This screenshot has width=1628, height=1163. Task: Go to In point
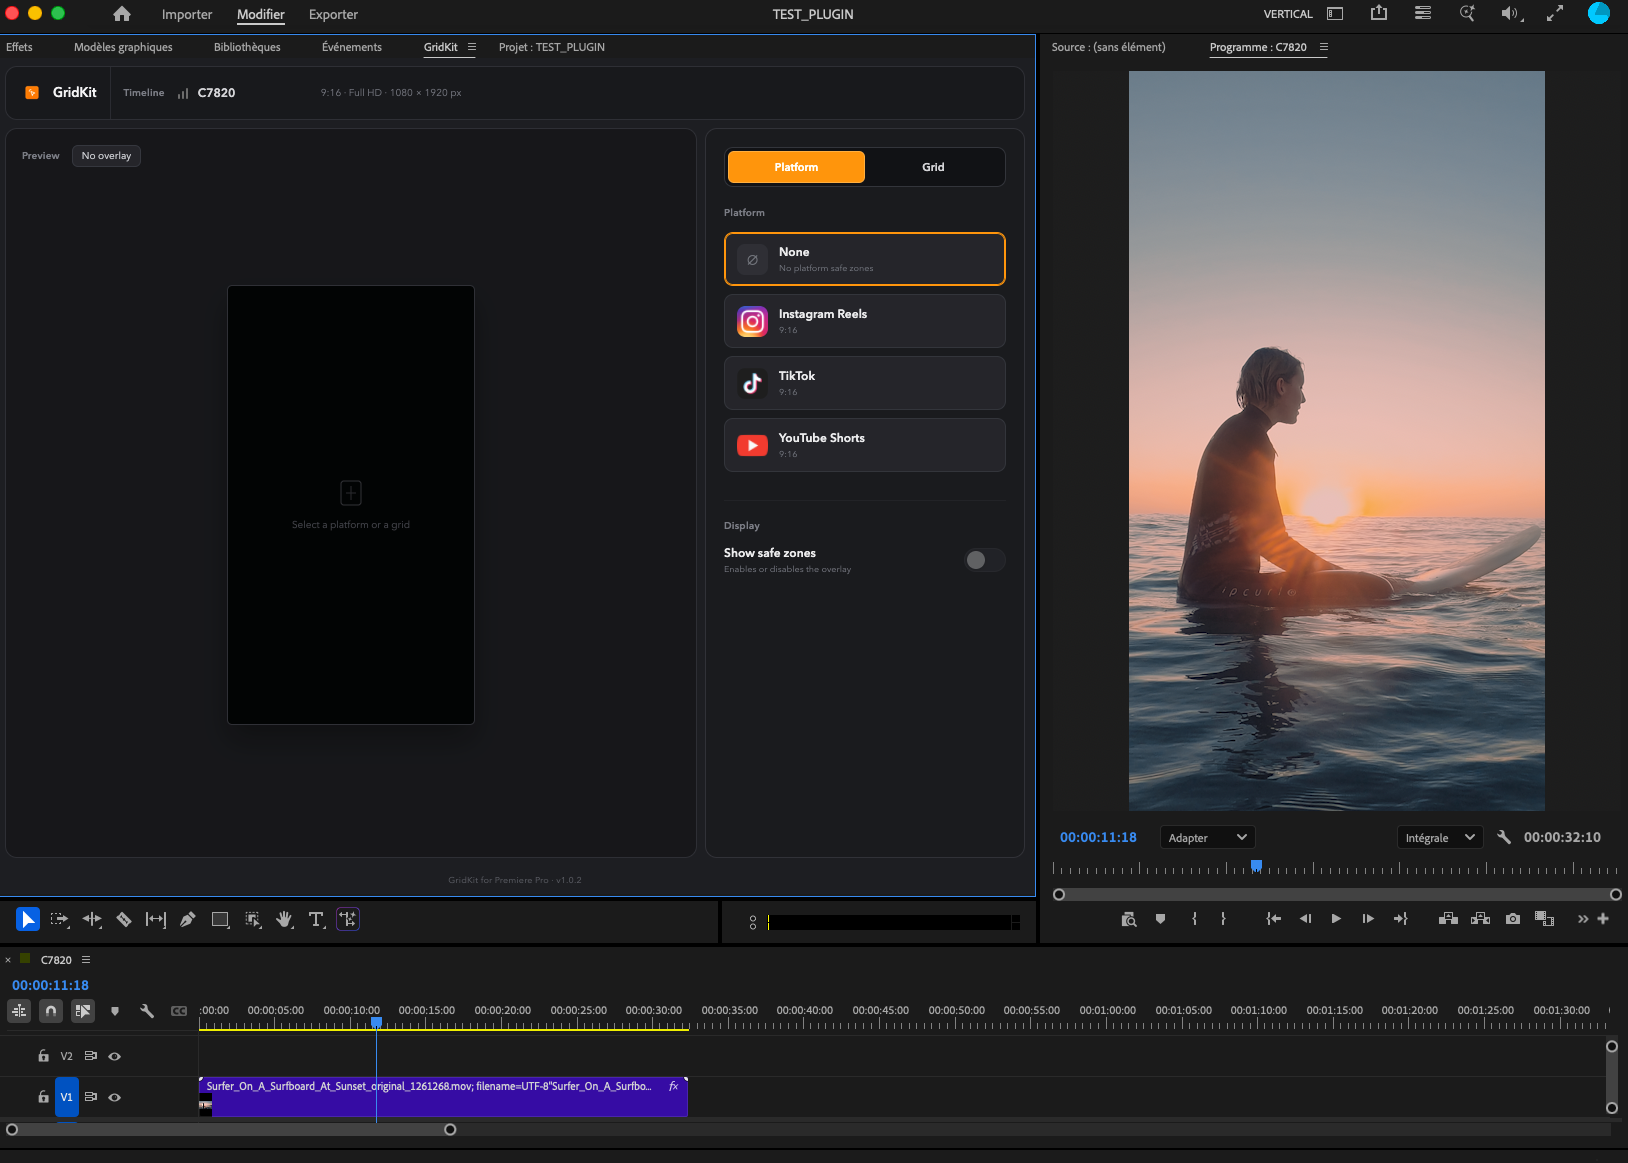(x=1273, y=919)
